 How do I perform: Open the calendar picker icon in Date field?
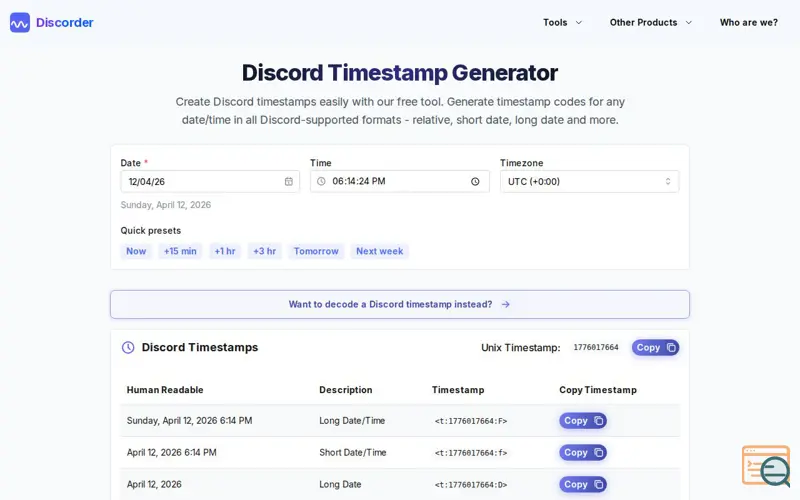click(289, 182)
